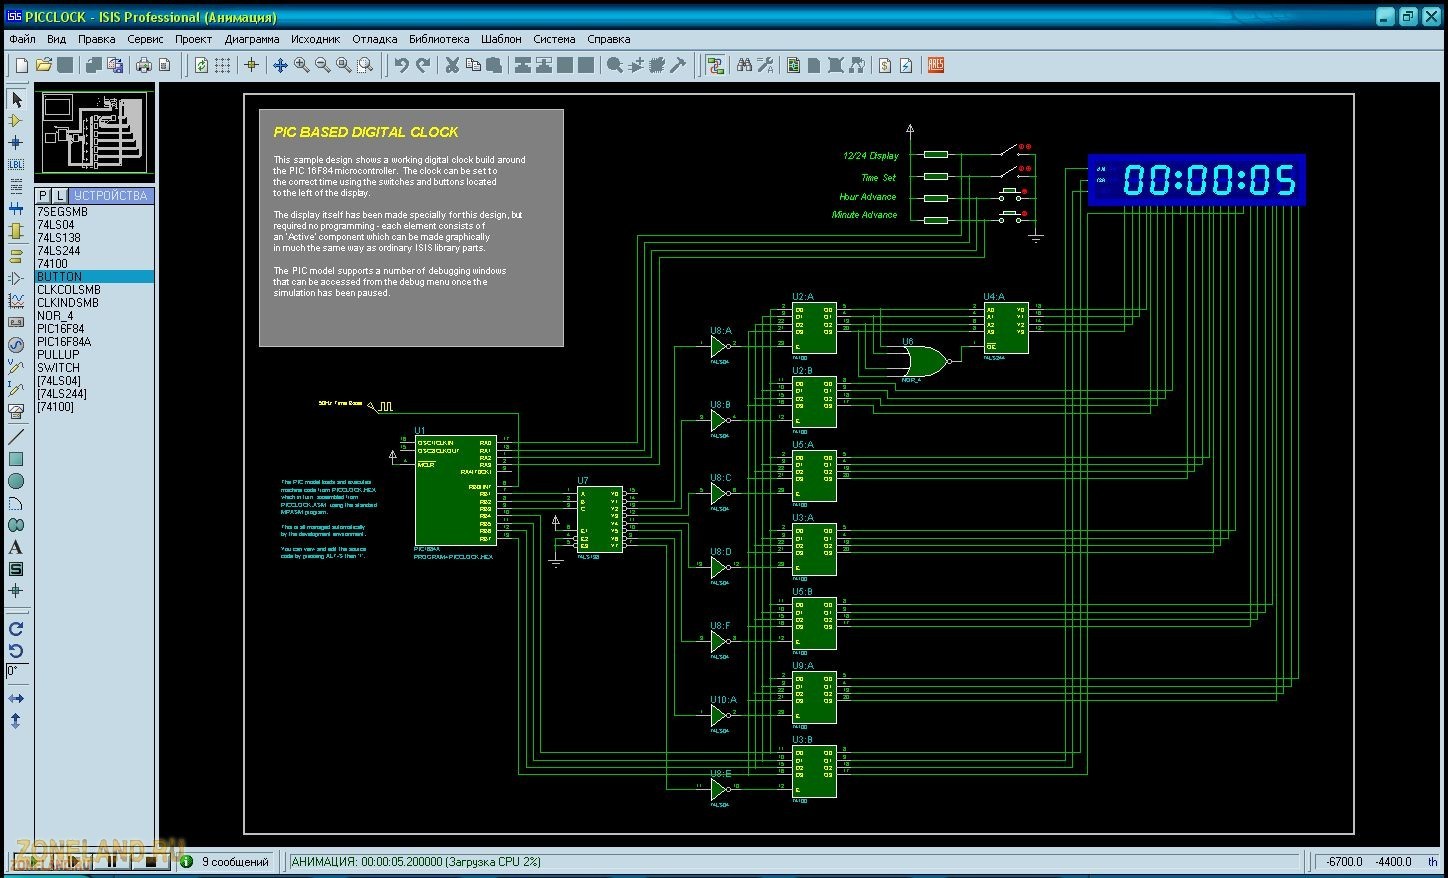Screen dimensions: 1448x878
Task: Open a design with the folder icon
Action: (43, 65)
